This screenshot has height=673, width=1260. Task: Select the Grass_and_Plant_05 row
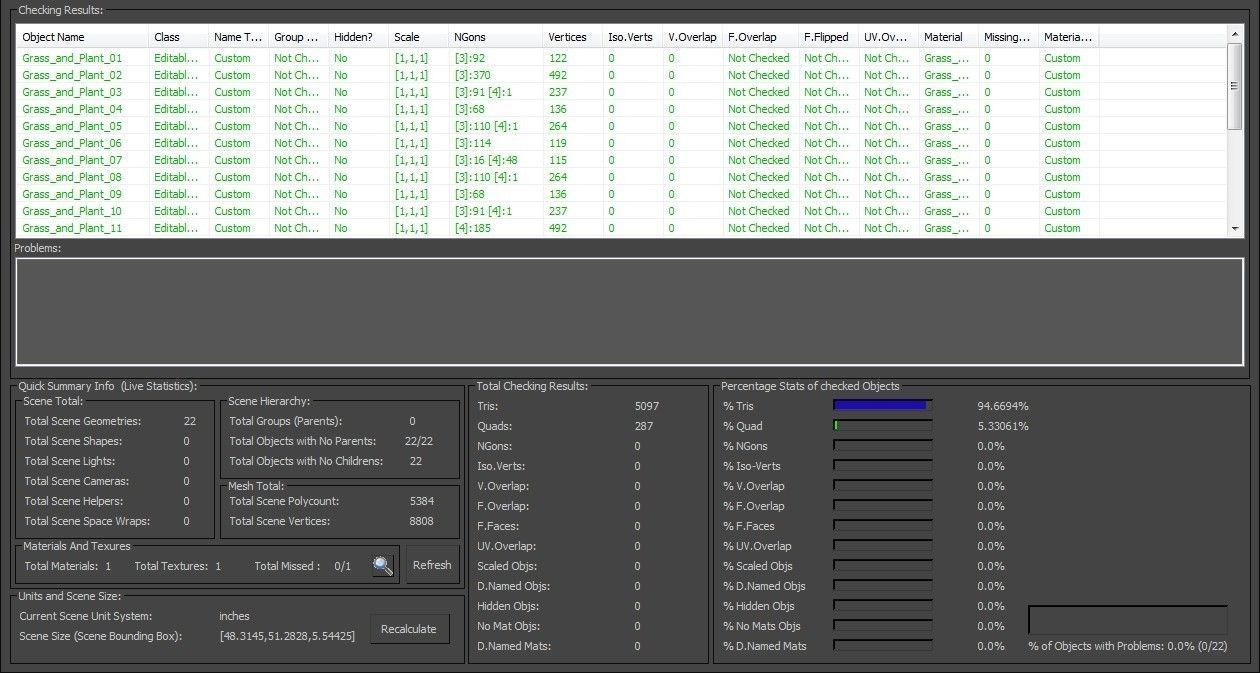tap(622, 126)
